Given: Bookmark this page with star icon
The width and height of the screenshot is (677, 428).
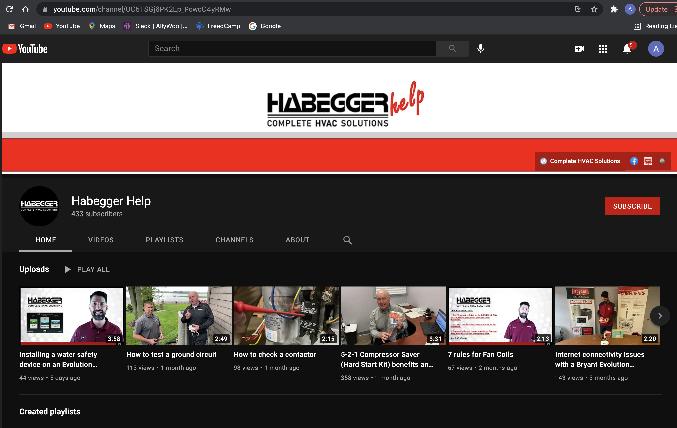Looking at the screenshot, I should [594, 9].
